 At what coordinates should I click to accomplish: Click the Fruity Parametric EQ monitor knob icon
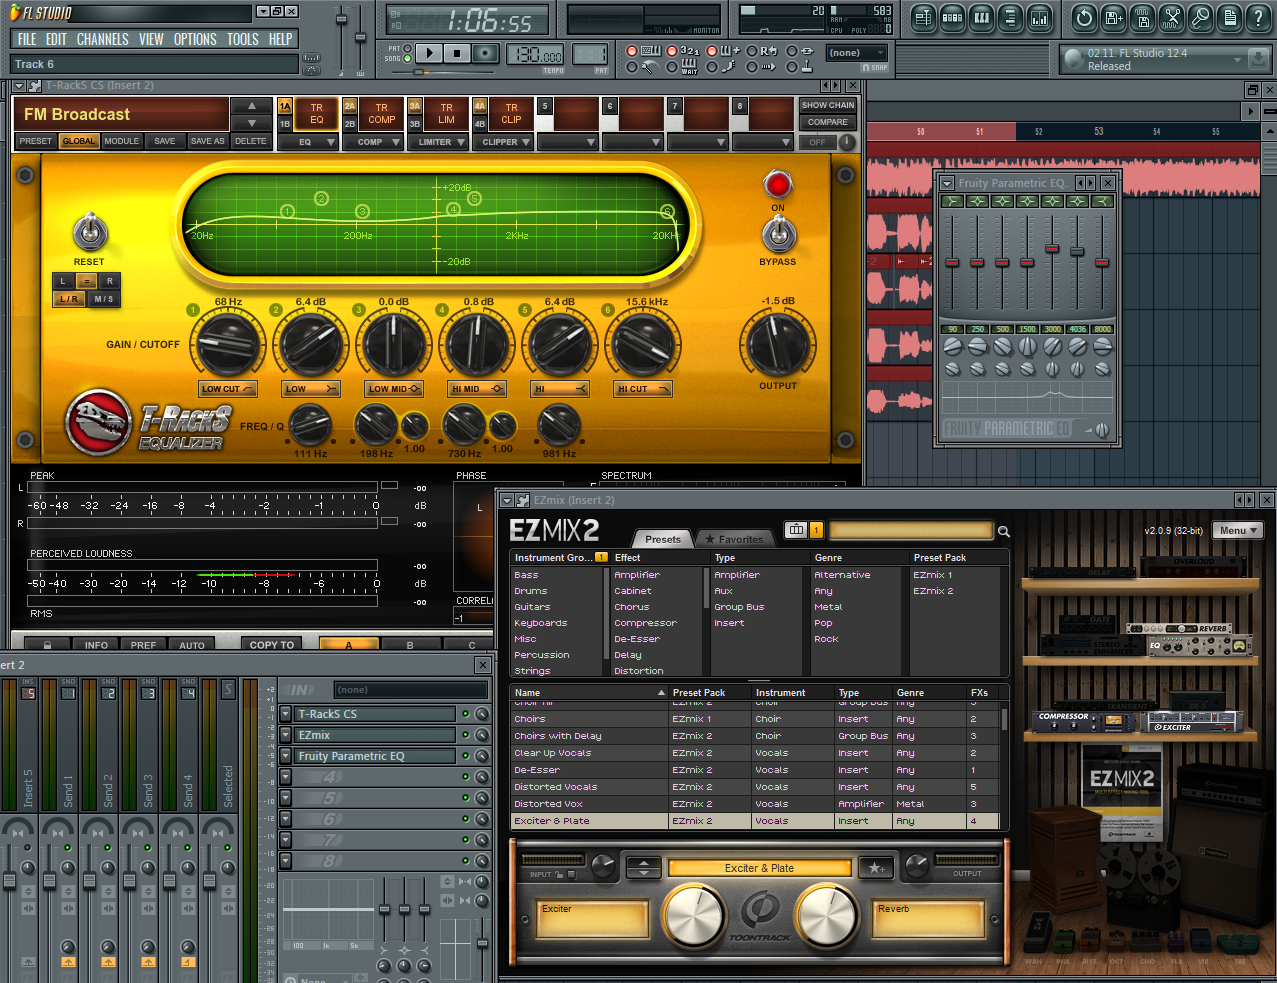coord(1101,430)
